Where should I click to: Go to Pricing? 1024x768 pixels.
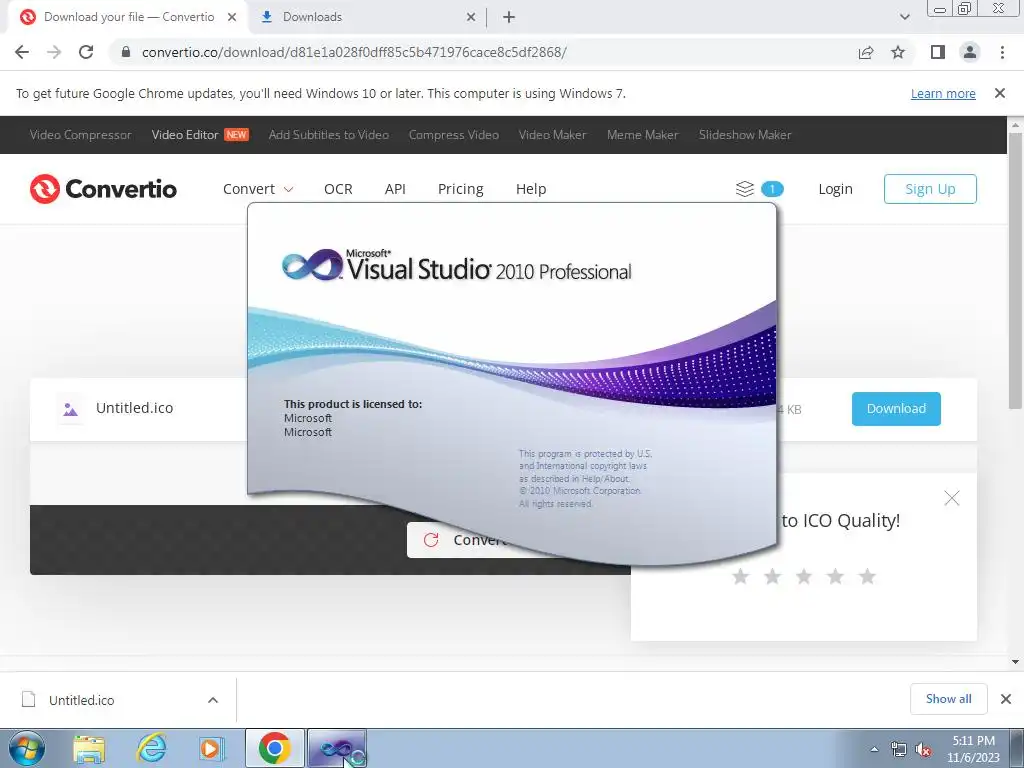click(460, 189)
